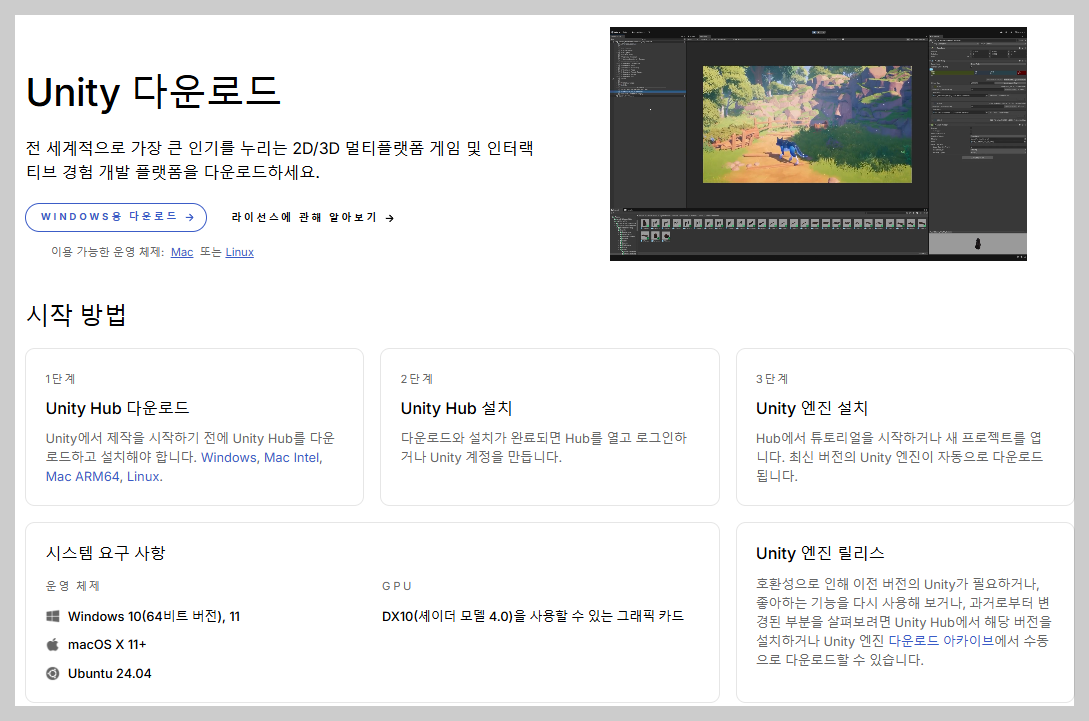Open Windows link in Unity Hub 다운로드 card
This screenshot has width=1089, height=721.
(228, 458)
